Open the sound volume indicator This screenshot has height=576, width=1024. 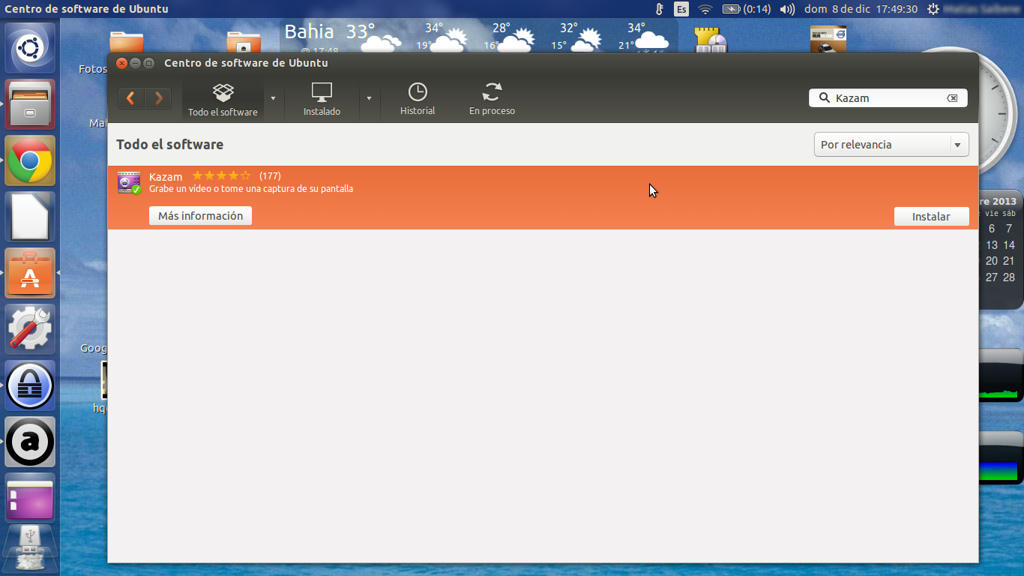788,9
